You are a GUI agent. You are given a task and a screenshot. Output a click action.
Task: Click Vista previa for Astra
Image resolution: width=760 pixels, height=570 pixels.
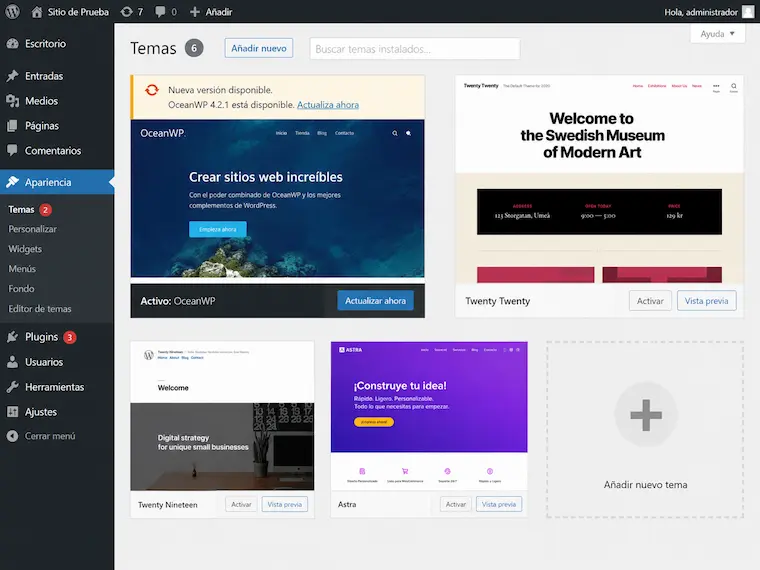(499, 505)
